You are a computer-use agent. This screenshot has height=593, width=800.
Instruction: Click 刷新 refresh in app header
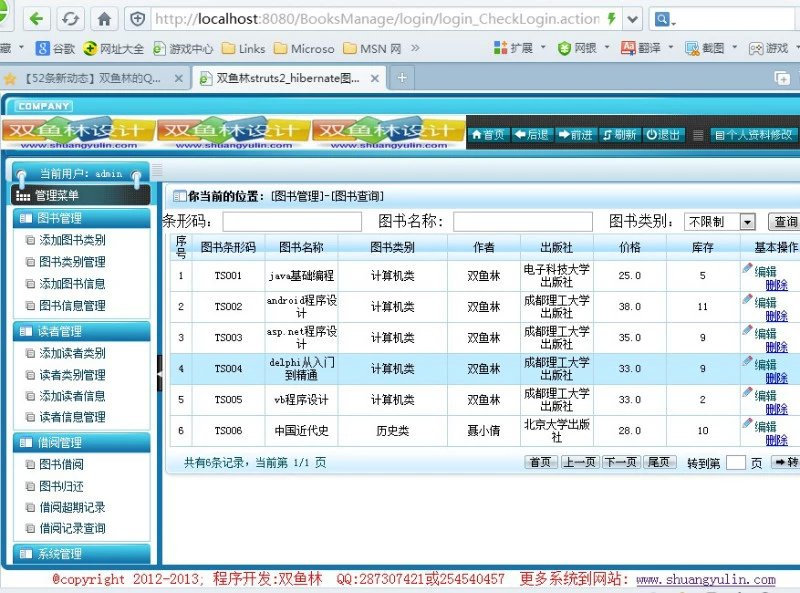pyautogui.click(x=619, y=135)
